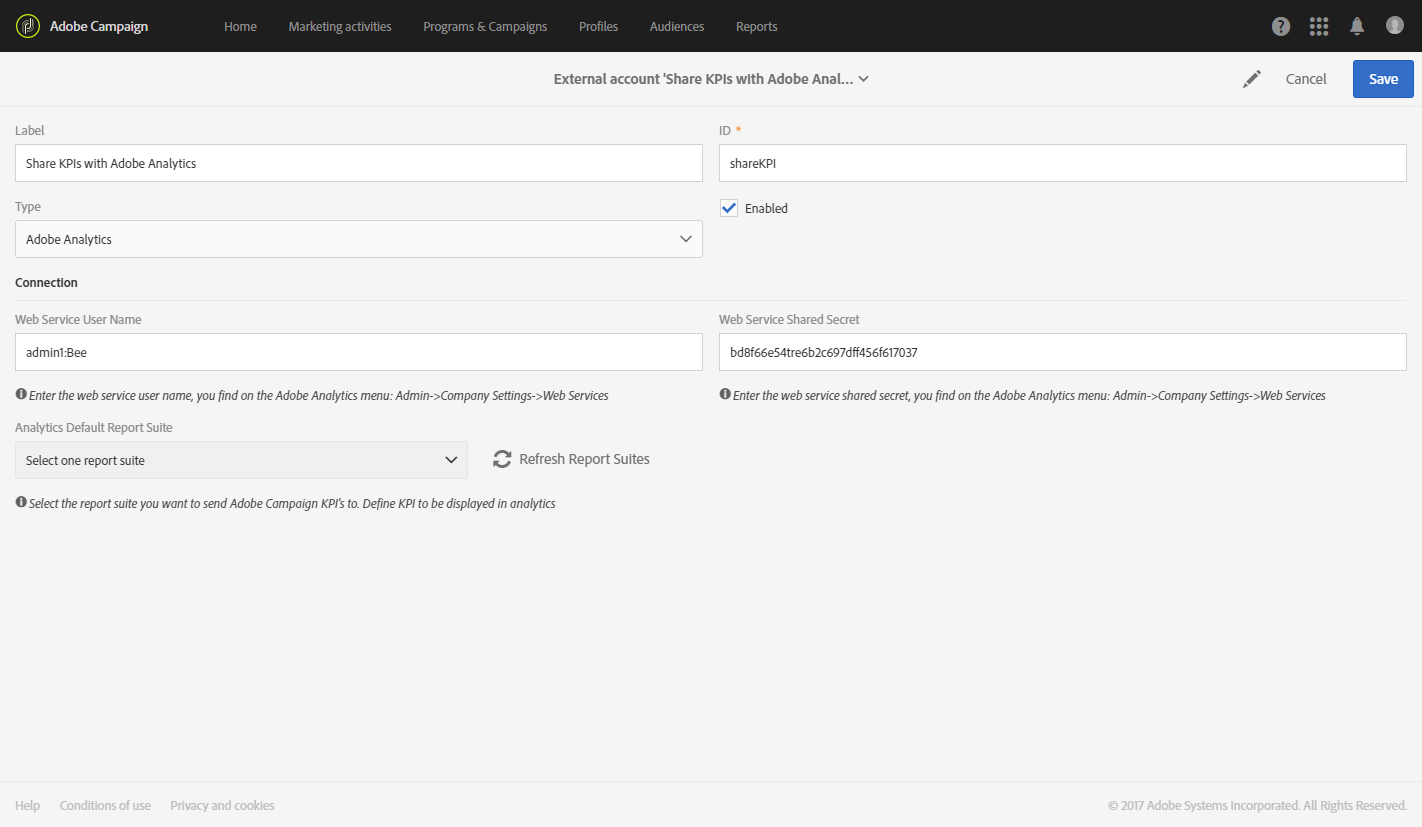This screenshot has height=827, width=1422.
Task: Click the 2017 Adobe Systems copyright text
Action: (1258, 805)
